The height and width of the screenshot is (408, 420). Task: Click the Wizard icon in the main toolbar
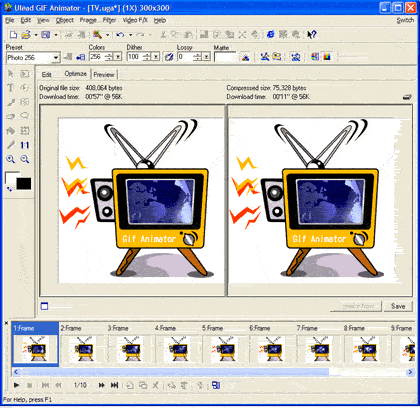coord(97,35)
